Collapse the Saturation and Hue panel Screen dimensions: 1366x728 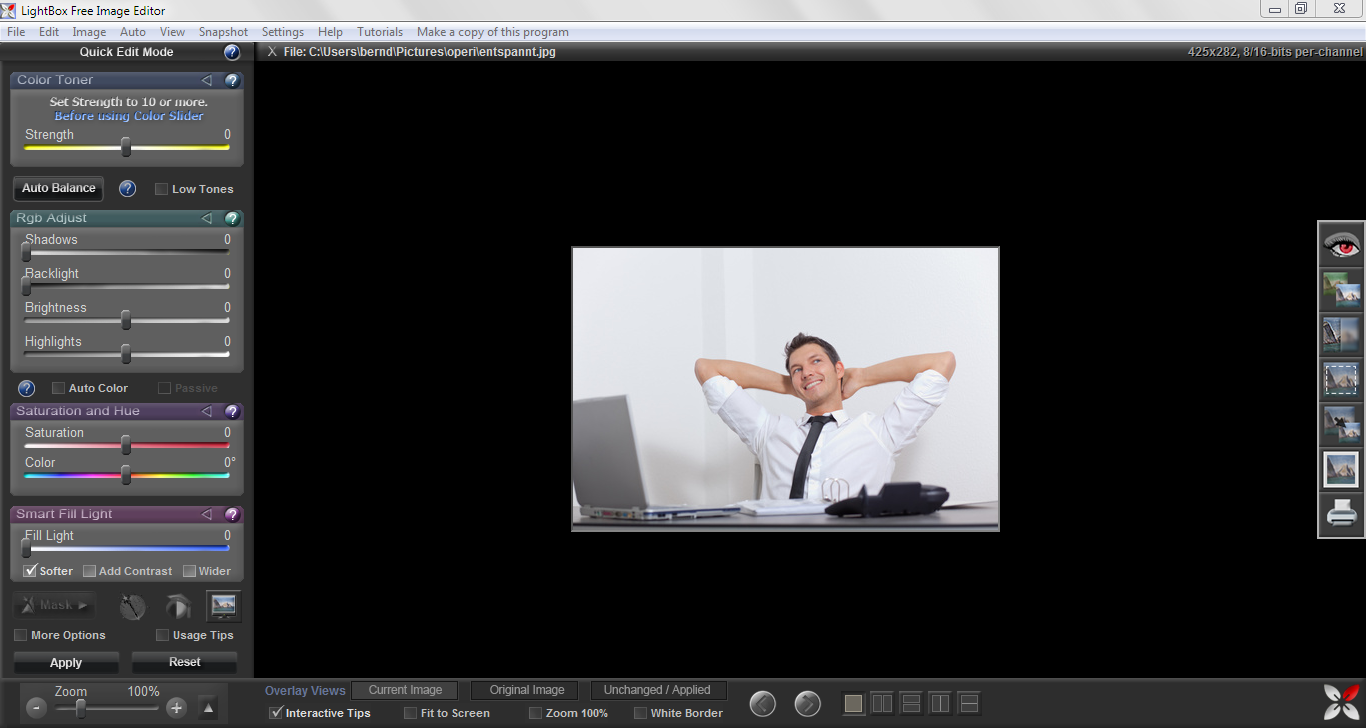coord(207,411)
